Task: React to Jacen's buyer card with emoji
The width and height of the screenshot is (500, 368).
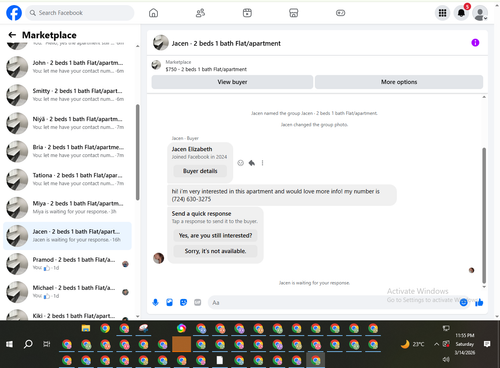Action: pyautogui.click(x=240, y=163)
